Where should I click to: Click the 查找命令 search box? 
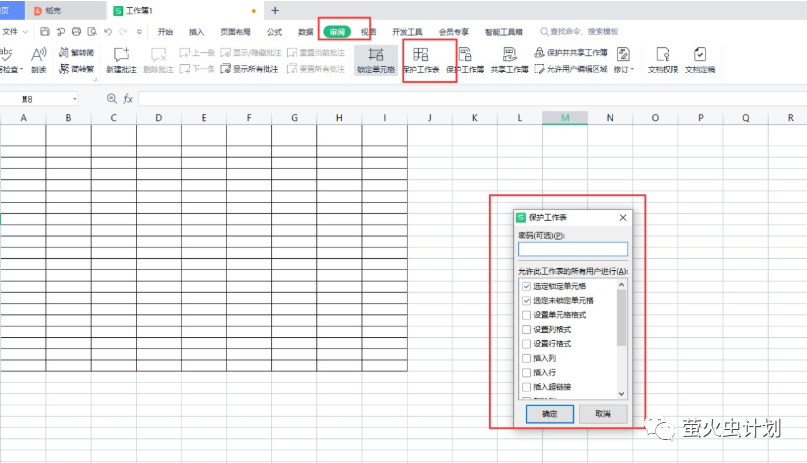579,32
